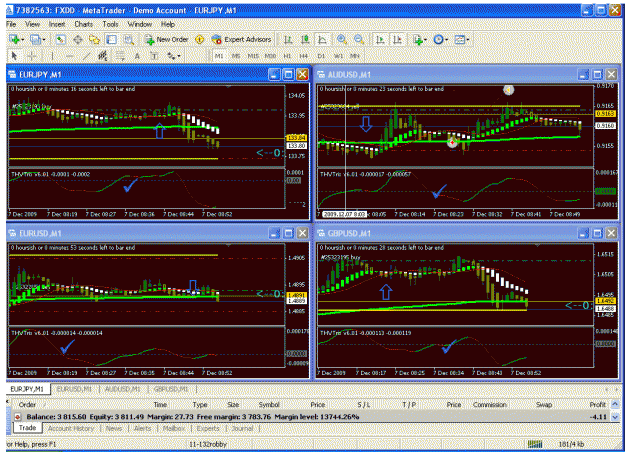Toggle chart Auto Scroll
The height and width of the screenshot is (452, 625).
380,39
